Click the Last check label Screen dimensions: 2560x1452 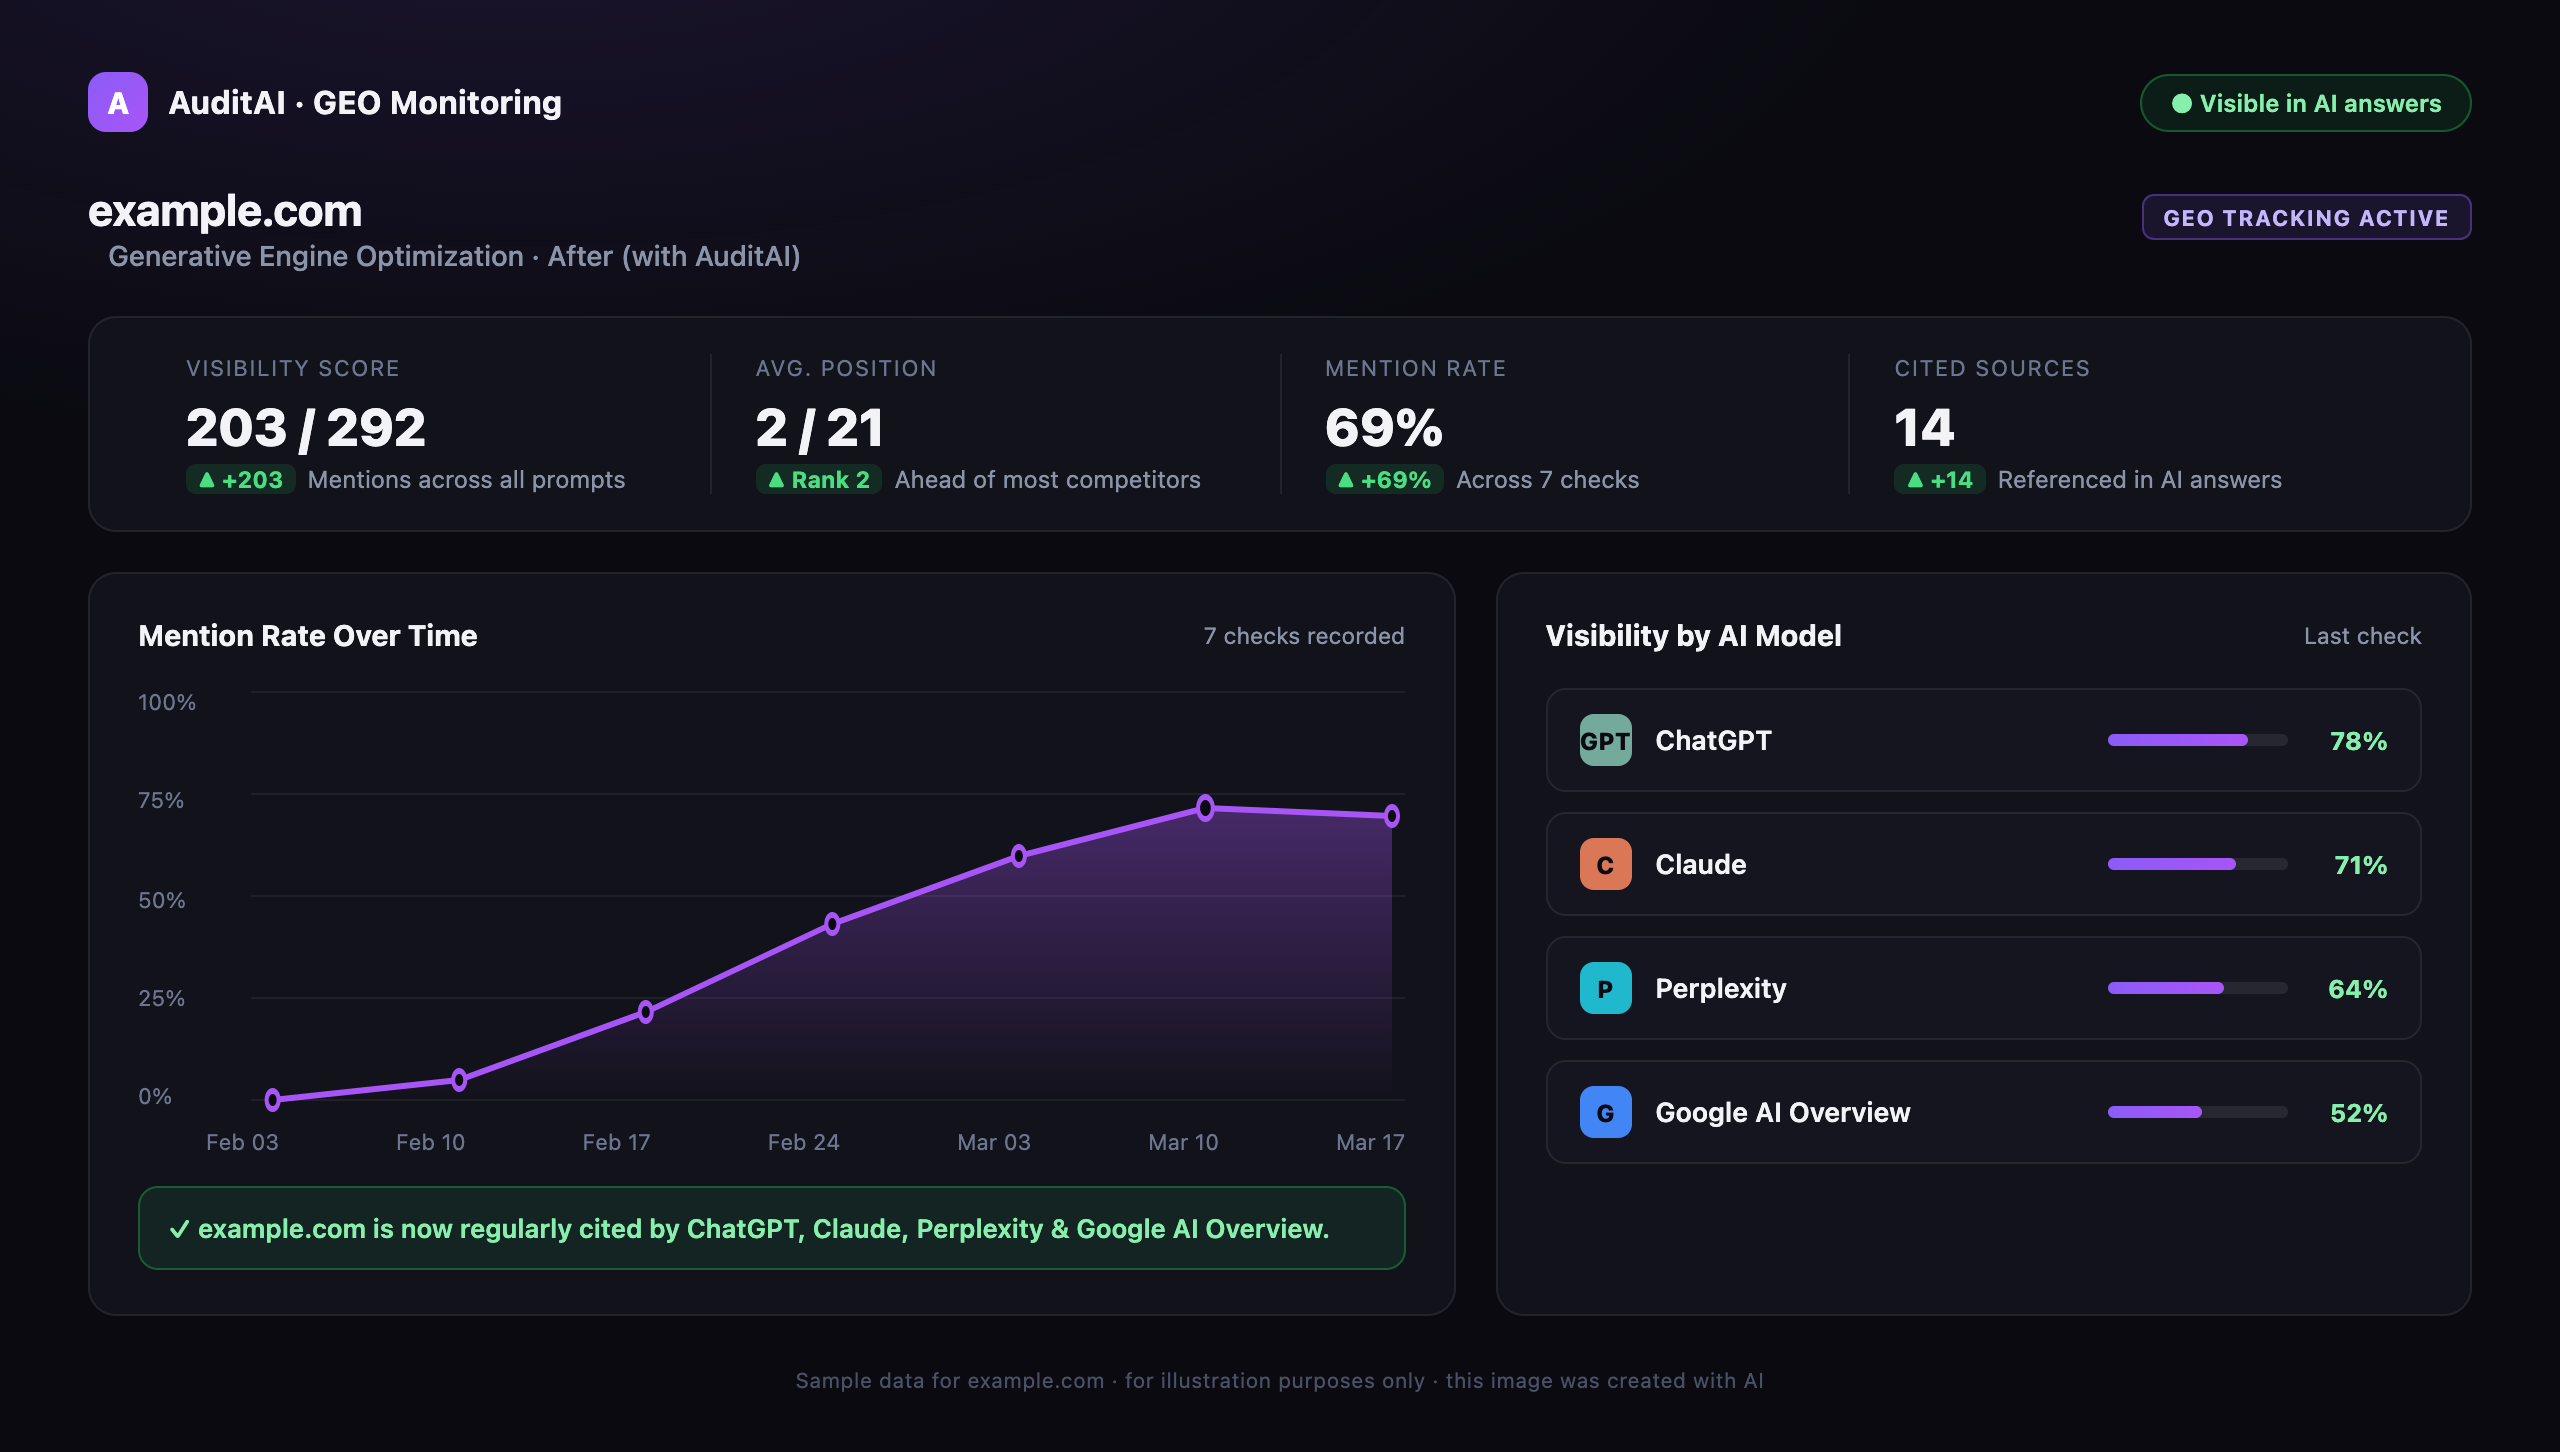2362,636
